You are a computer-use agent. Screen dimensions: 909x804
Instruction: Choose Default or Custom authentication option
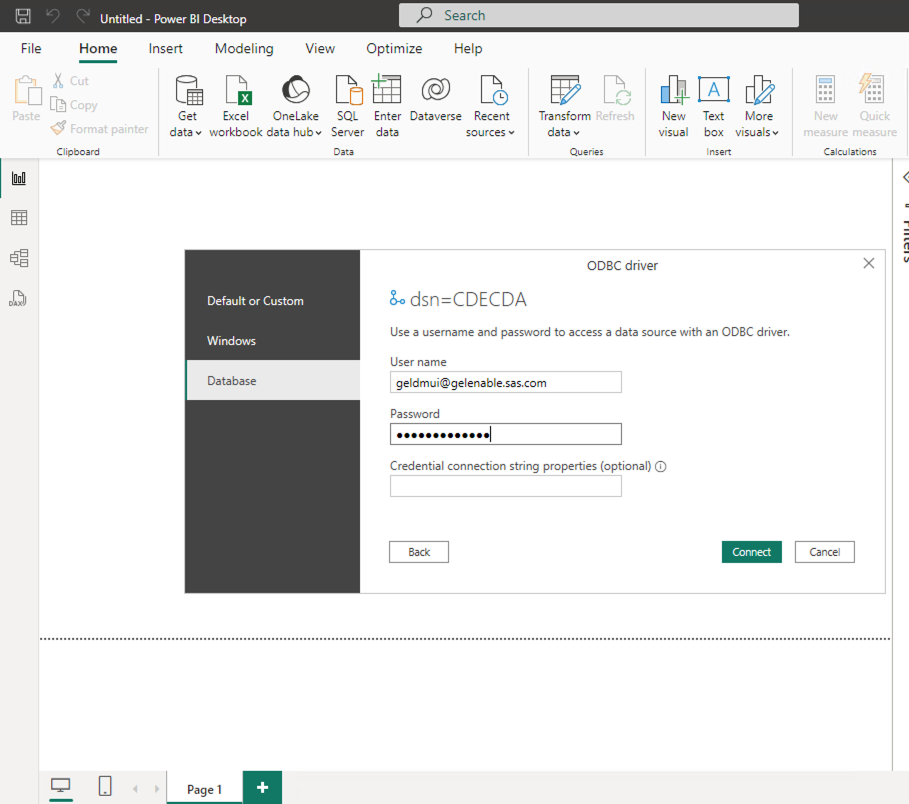point(255,301)
